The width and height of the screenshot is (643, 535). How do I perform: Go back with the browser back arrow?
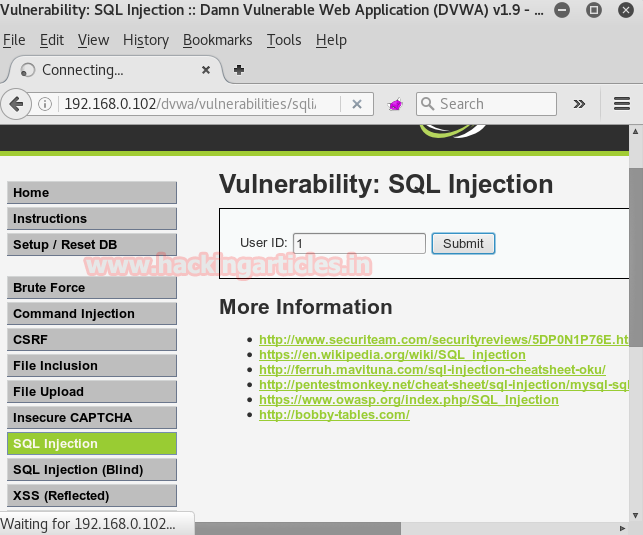point(16,104)
